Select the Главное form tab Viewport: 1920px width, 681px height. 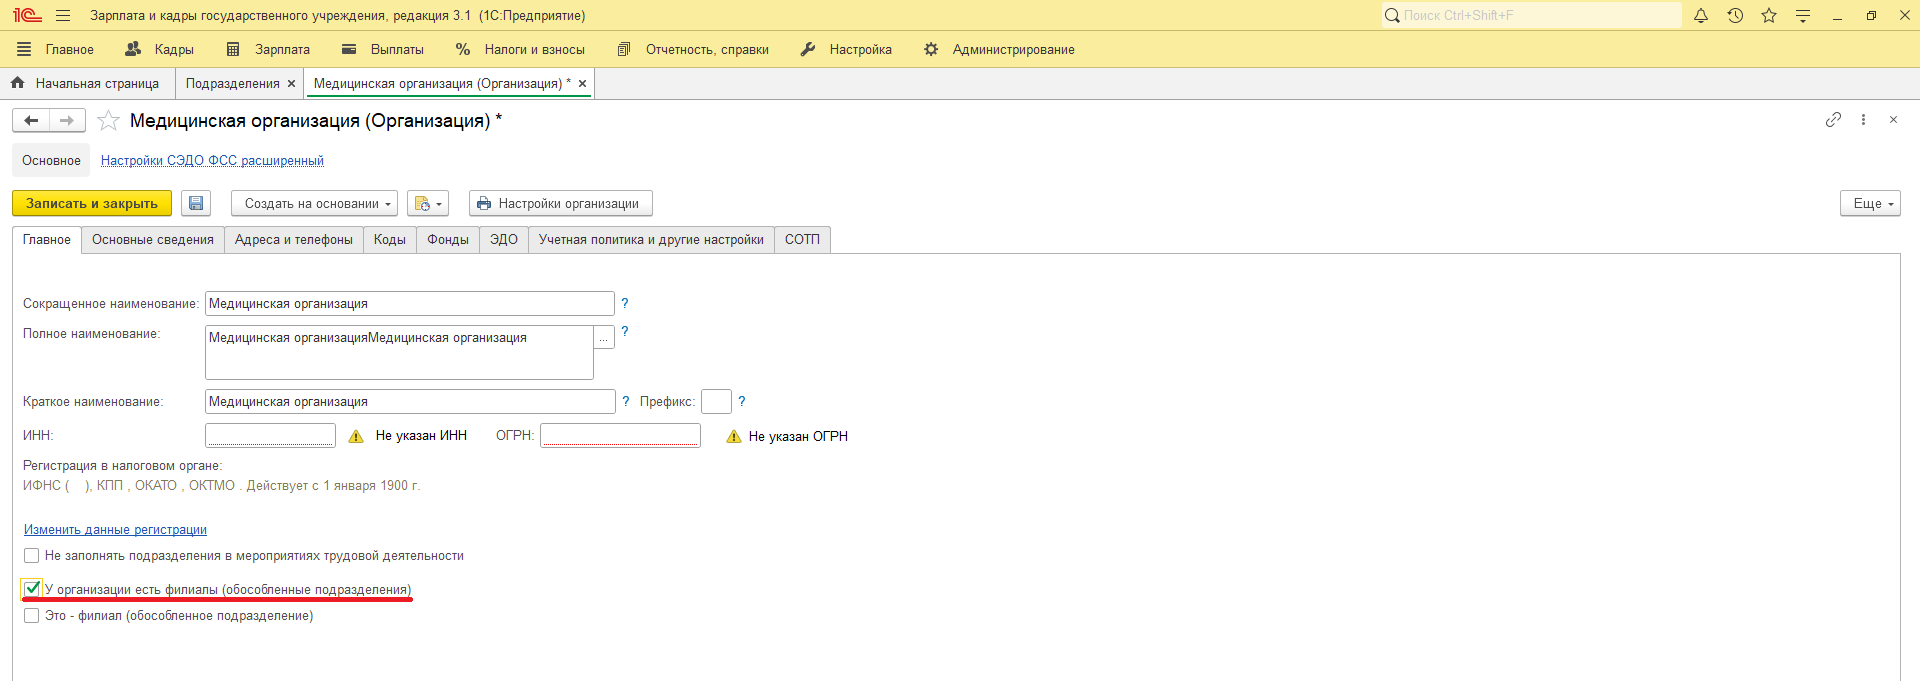(47, 240)
